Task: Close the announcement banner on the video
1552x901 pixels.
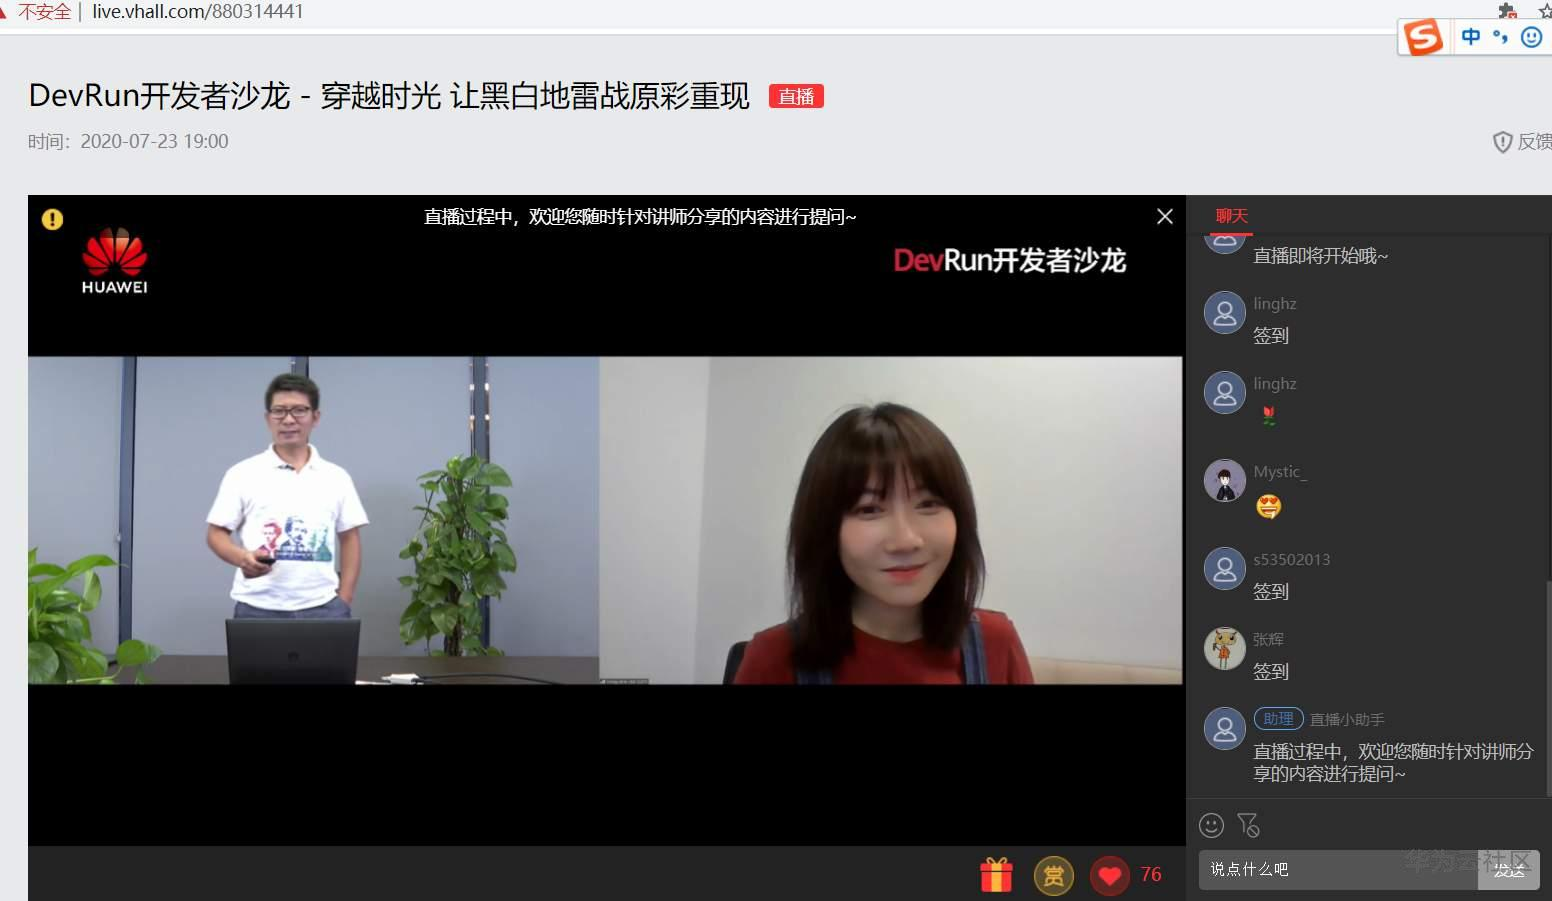Action: click(x=1165, y=217)
